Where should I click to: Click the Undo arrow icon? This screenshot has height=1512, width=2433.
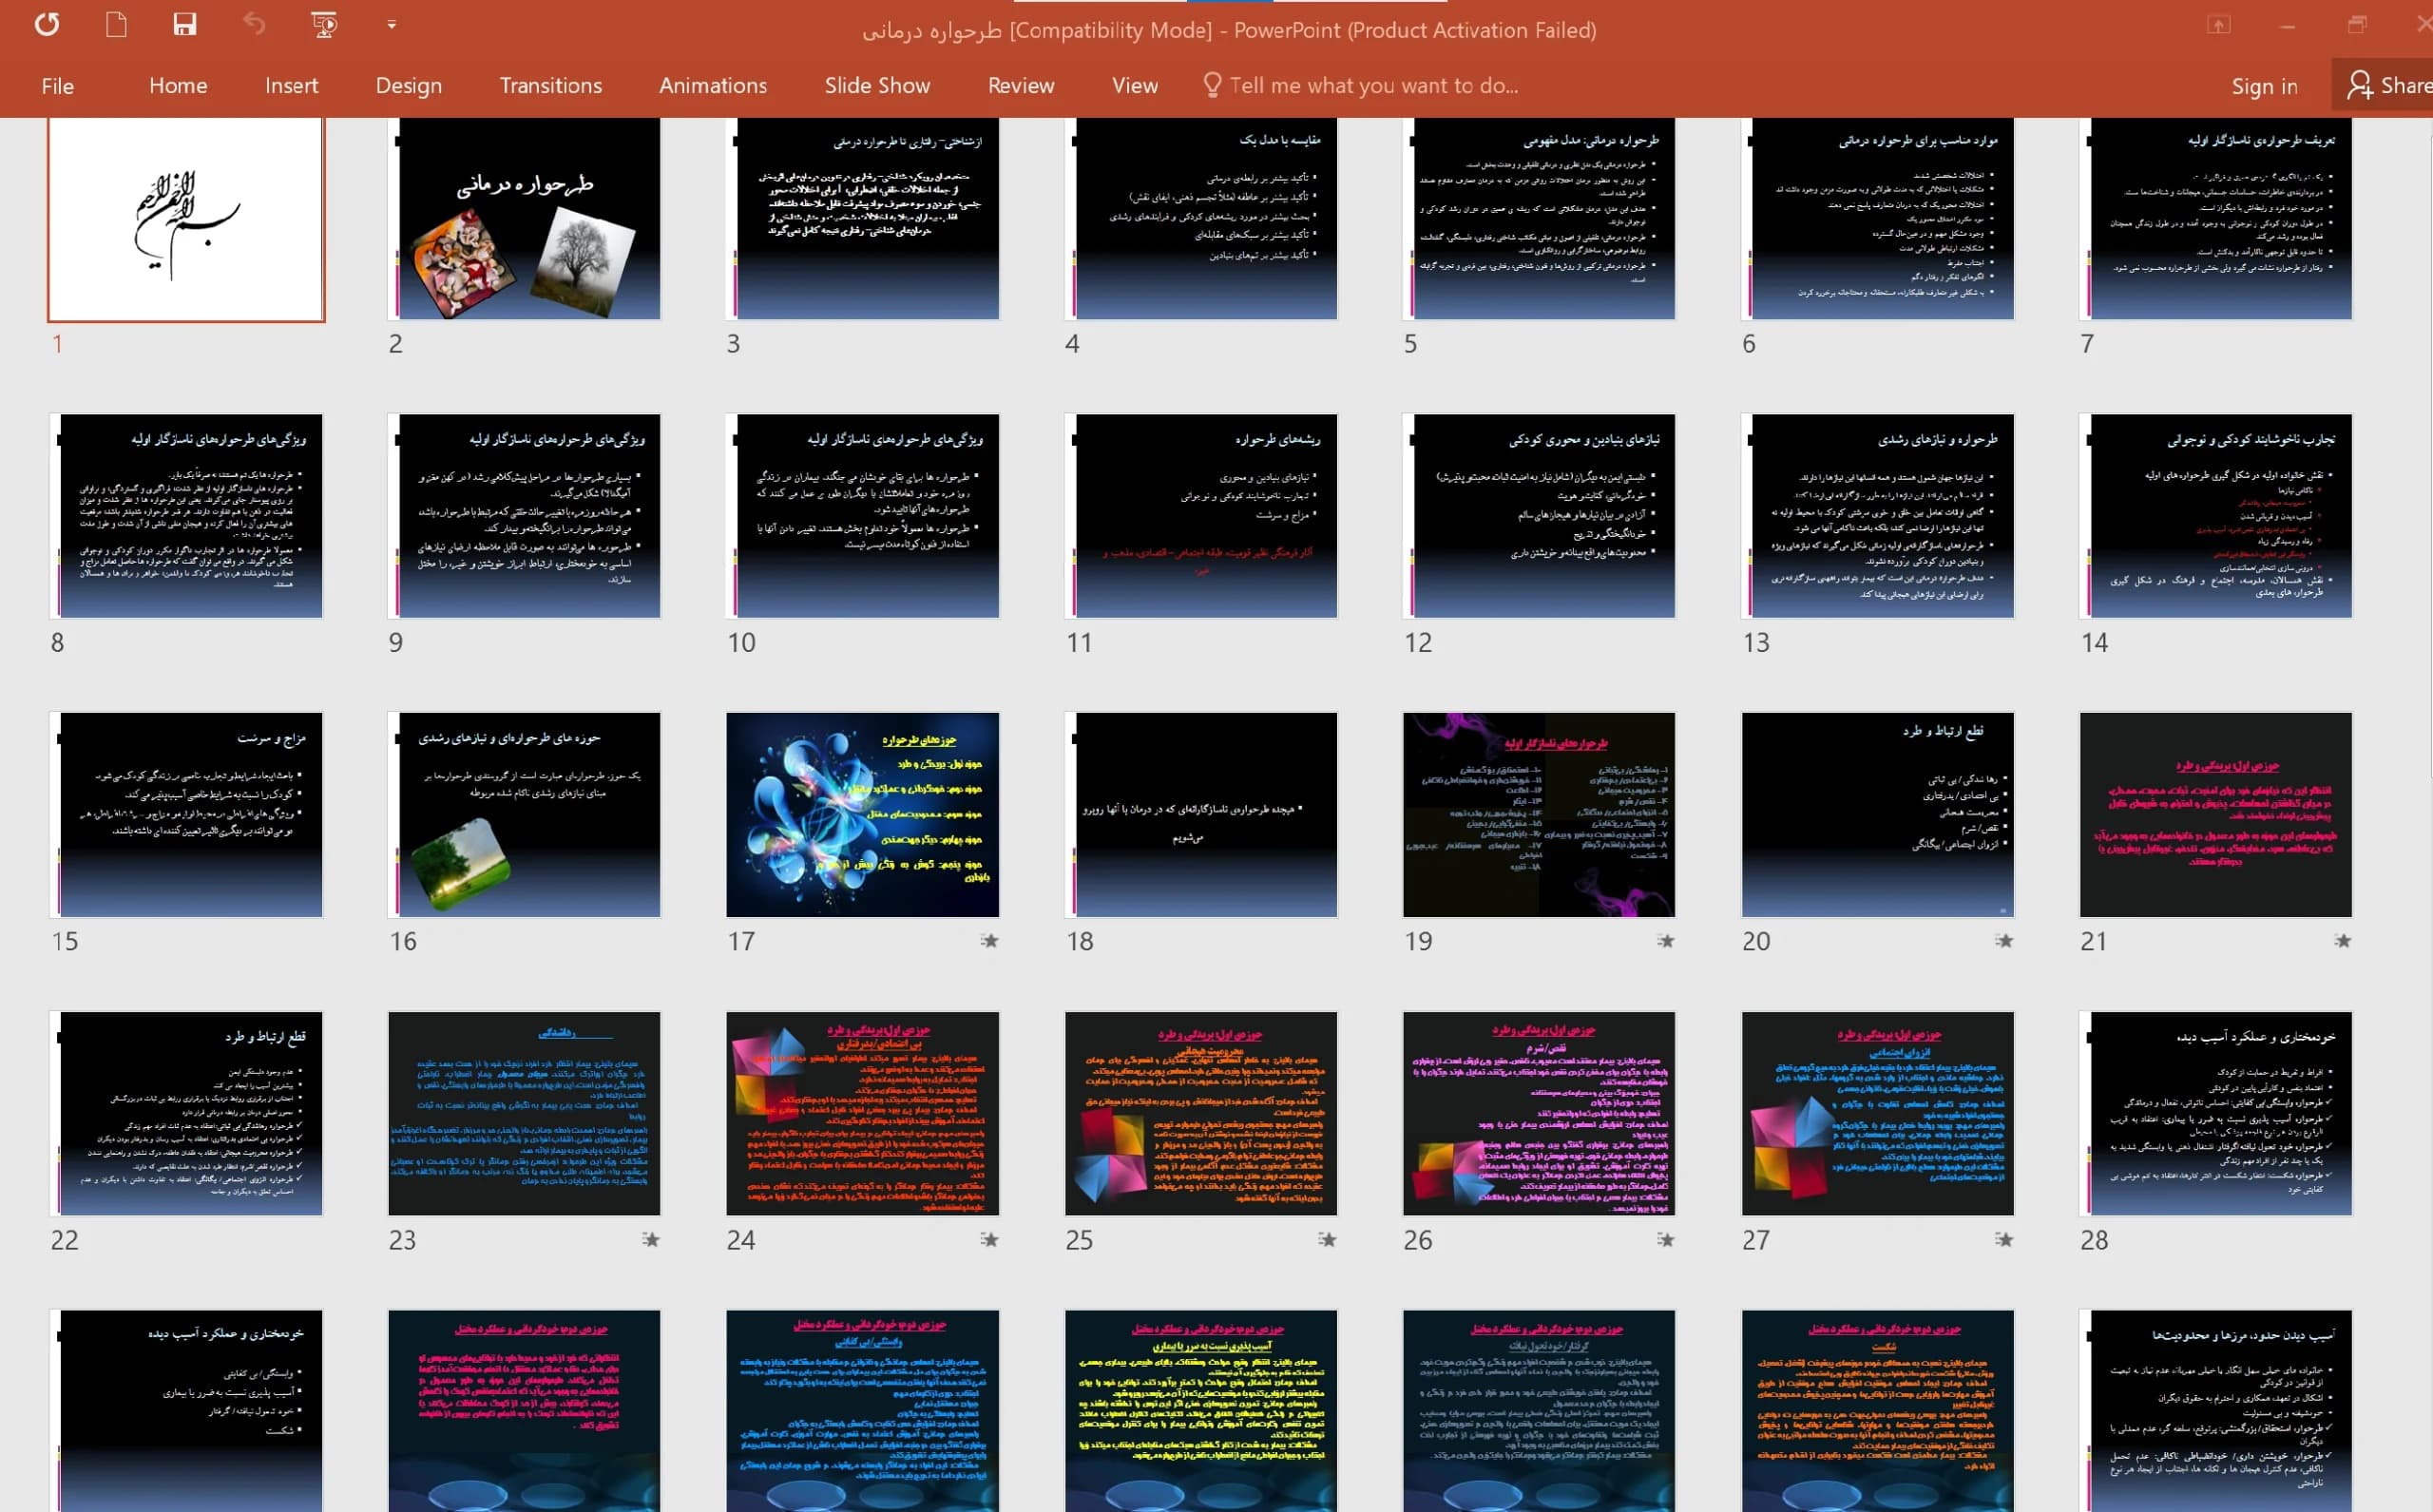[x=254, y=25]
